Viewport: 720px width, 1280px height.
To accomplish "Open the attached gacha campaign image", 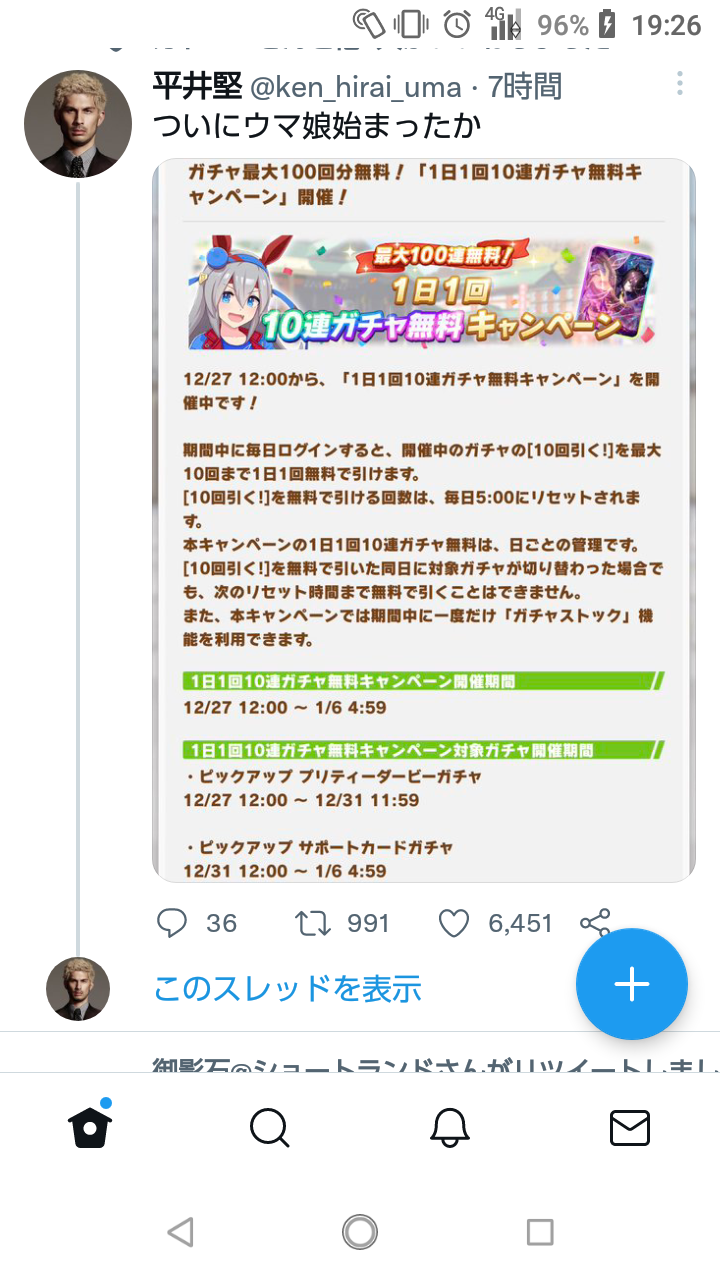I will click(x=424, y=520).
